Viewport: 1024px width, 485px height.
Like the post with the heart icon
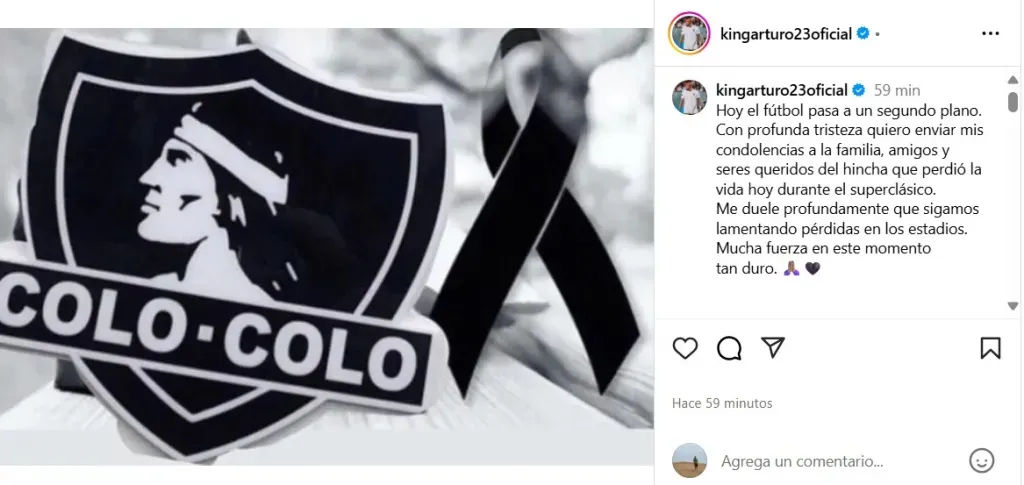pyautogui.click(x=685, y=348)
